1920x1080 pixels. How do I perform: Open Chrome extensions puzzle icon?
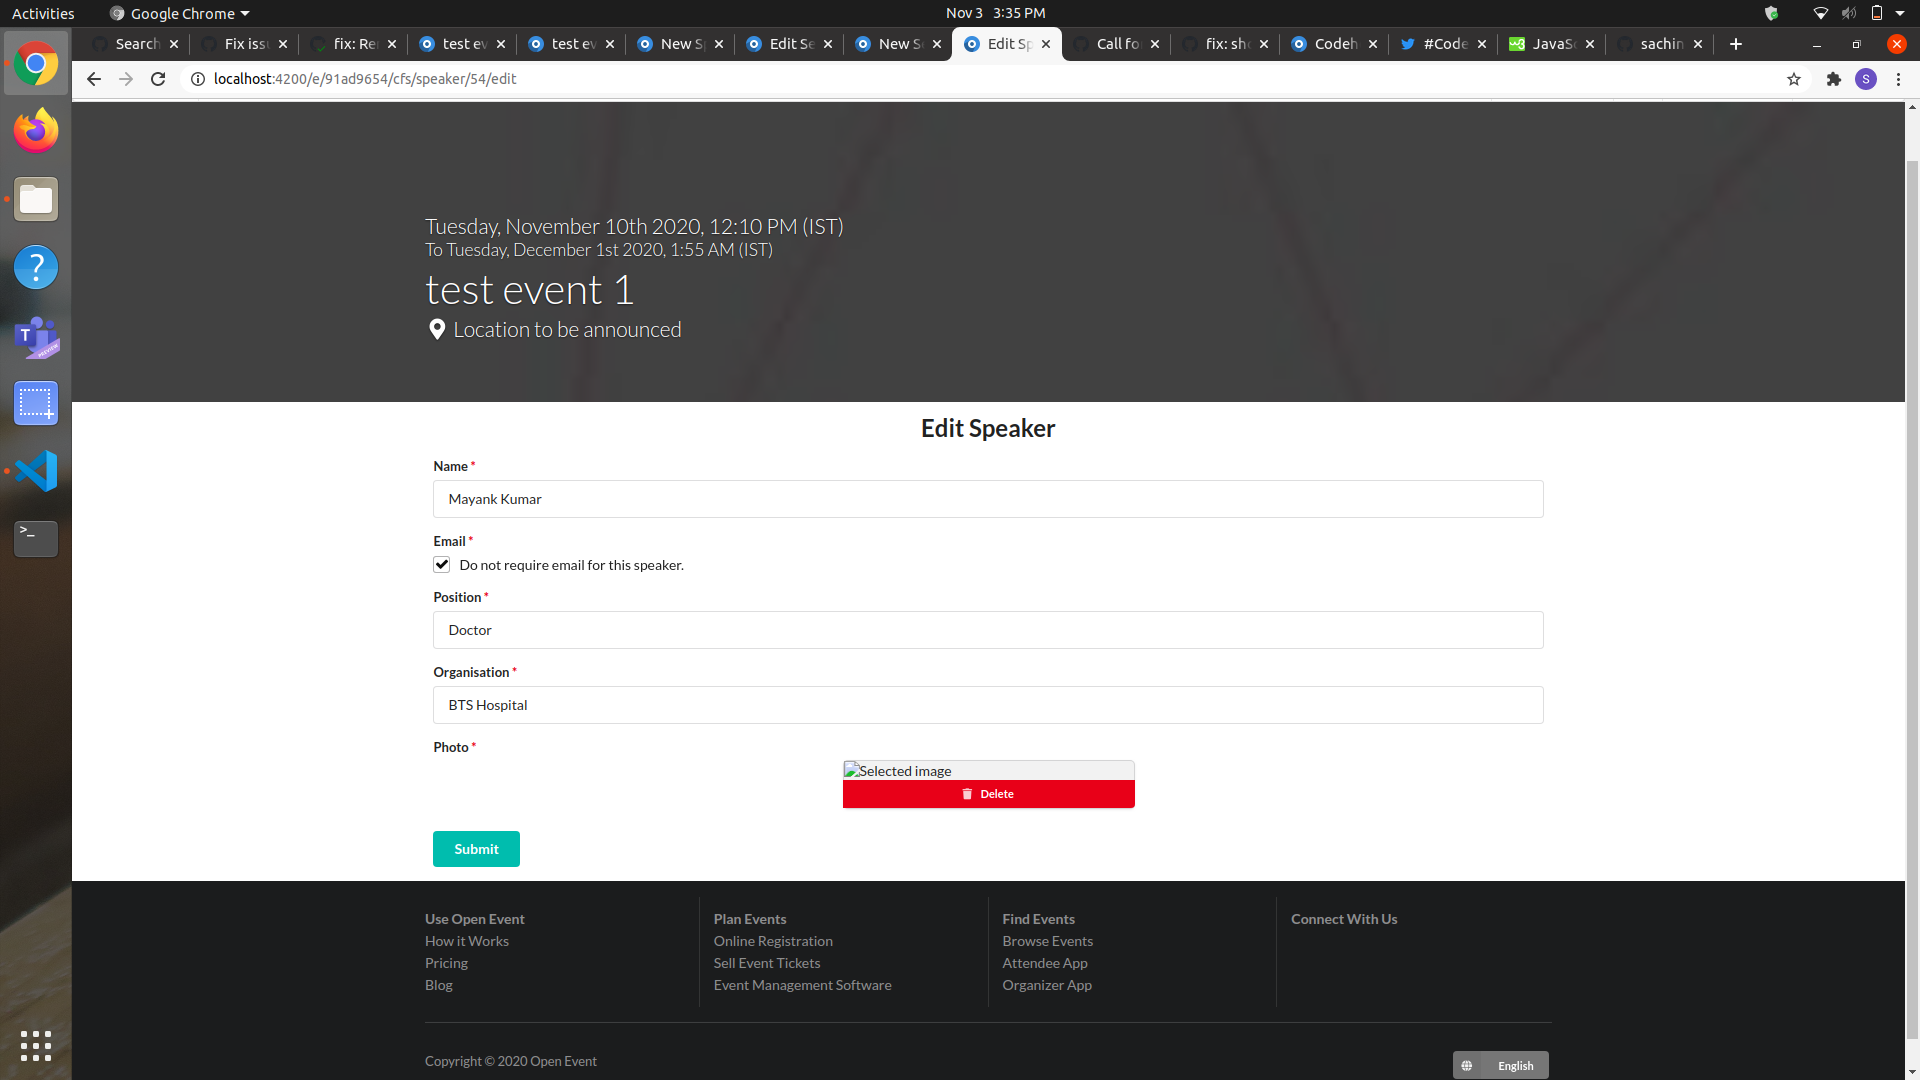pyautogui.click(x=1834, y=79)
